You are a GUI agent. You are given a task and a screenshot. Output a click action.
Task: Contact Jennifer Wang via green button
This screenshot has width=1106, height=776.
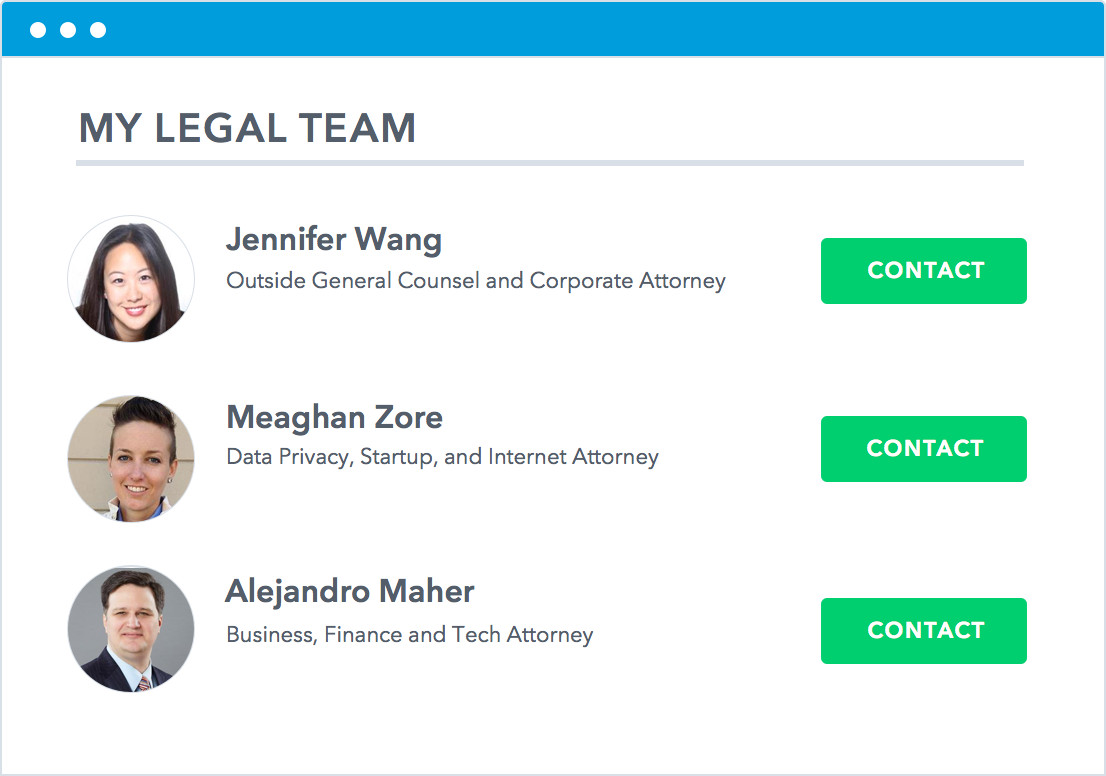[x=923, y=271]
